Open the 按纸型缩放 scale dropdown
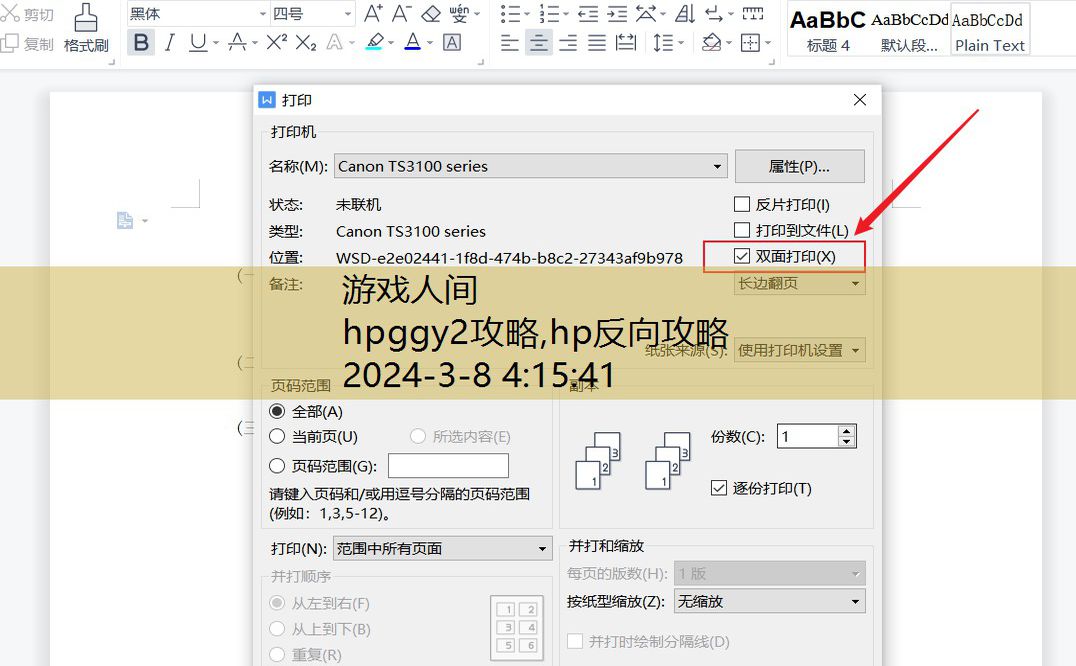This screenshot has width=1076, height=666. pyautogui.click(x=769, y=602)
